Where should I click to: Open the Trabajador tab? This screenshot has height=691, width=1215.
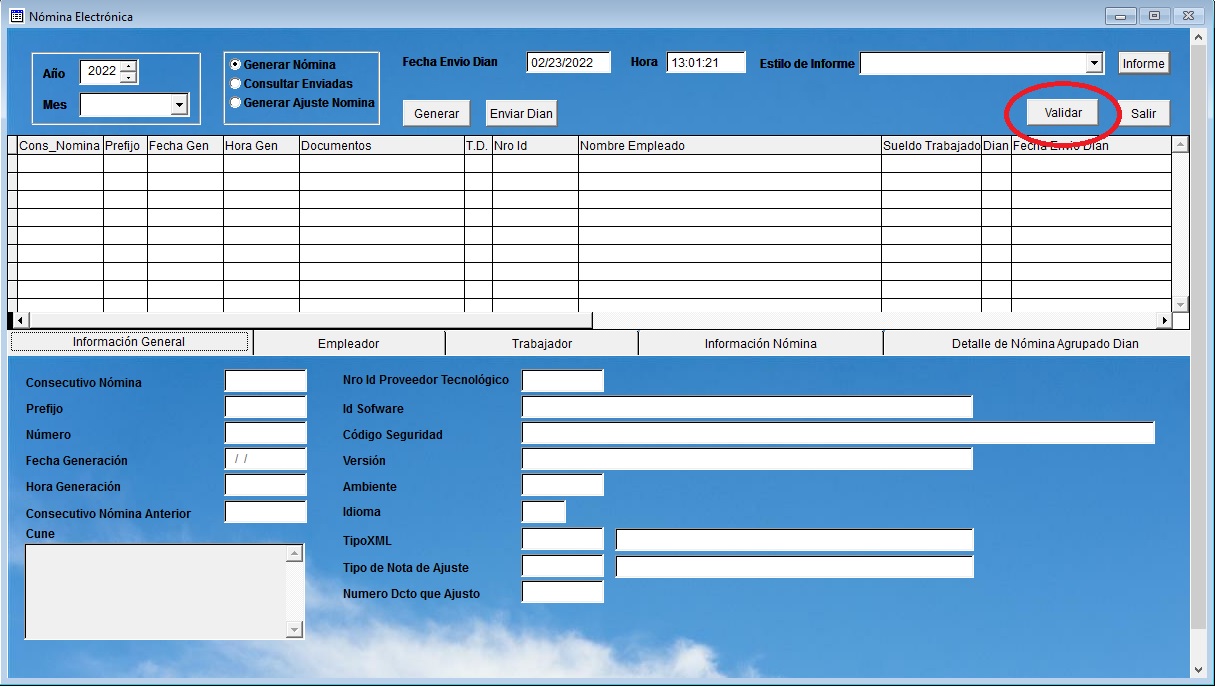tap(541, 343)
